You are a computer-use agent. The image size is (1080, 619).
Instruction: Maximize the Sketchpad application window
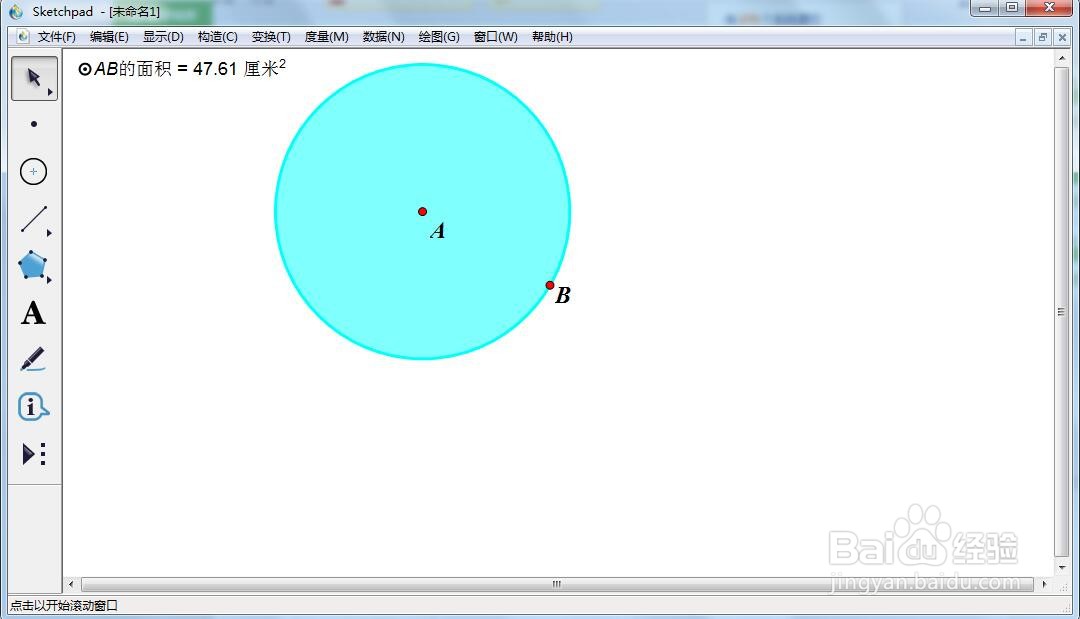coord(1012,8)
